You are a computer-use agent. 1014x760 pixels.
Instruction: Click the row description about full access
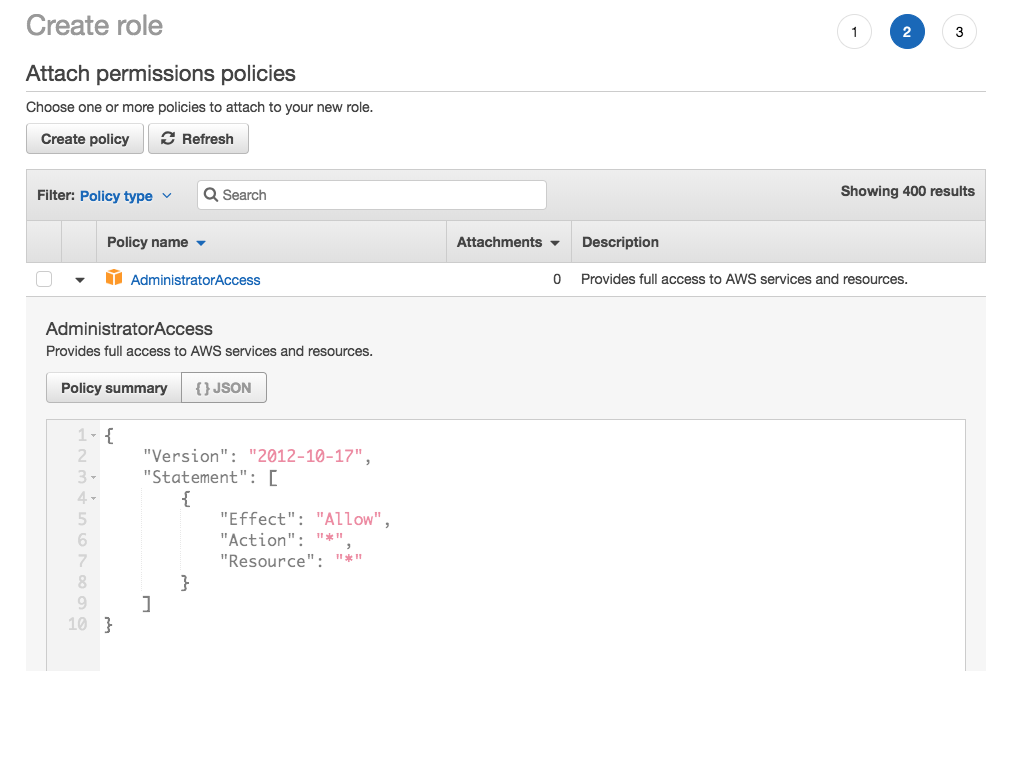[x=744, y=279]
